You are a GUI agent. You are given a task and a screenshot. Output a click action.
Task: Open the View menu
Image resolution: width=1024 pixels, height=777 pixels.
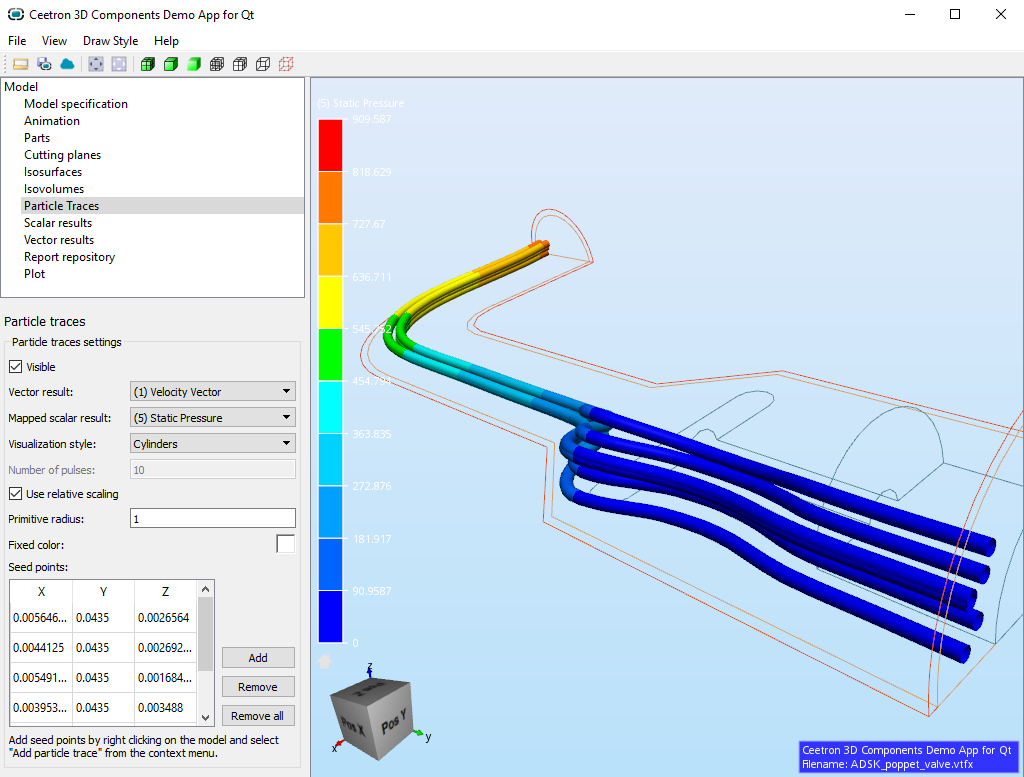click(x=54, y=41)
